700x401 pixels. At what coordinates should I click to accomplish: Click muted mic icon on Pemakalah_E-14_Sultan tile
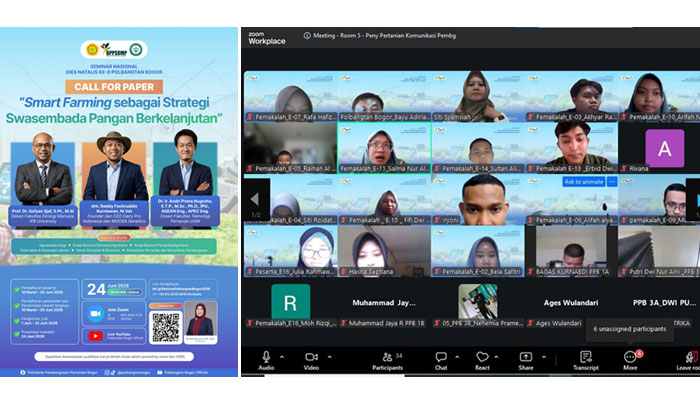coord(437,168)
